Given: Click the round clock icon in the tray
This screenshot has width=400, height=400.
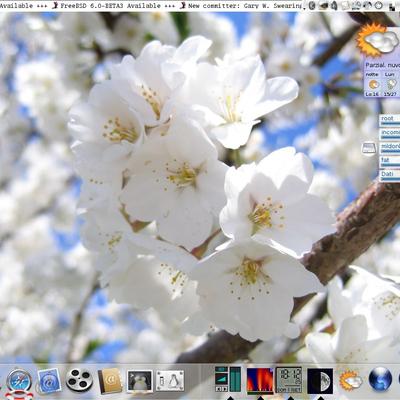Looking at the screenshot, I should pos(378,5).
